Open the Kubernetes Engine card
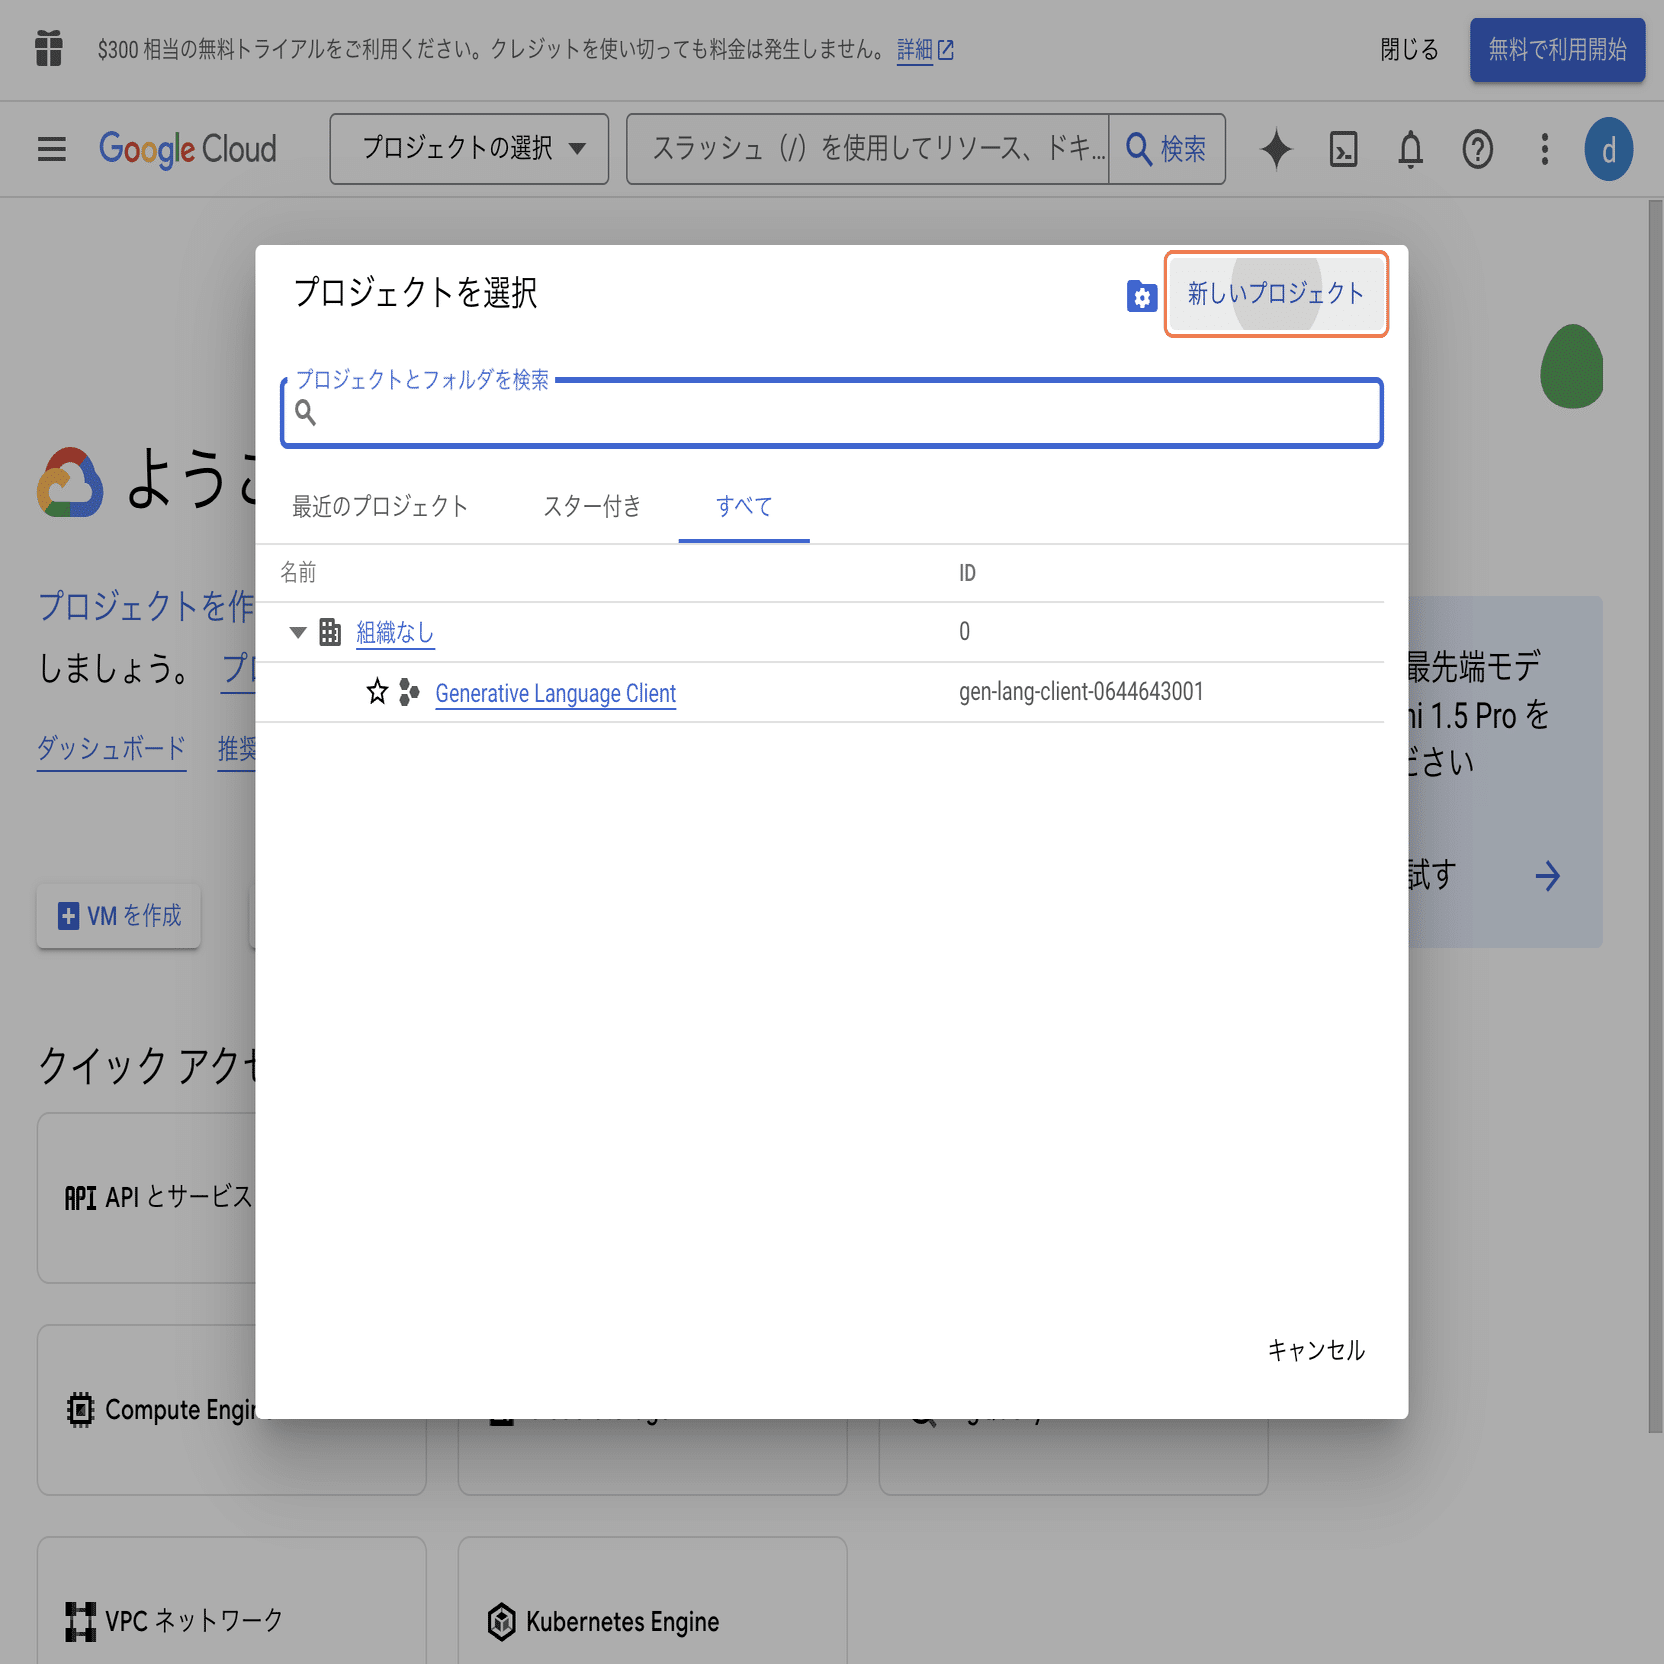1664x1664 pixels. (653, 1600)
